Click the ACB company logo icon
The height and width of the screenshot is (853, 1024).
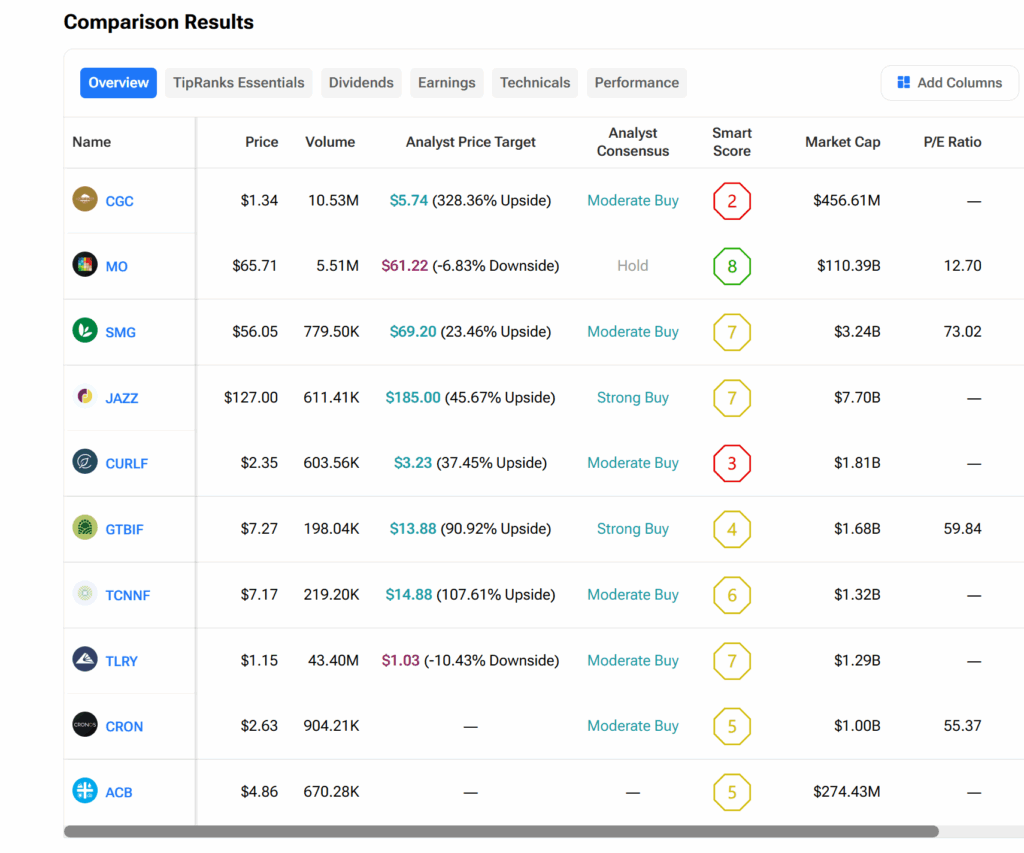[85, 790]
